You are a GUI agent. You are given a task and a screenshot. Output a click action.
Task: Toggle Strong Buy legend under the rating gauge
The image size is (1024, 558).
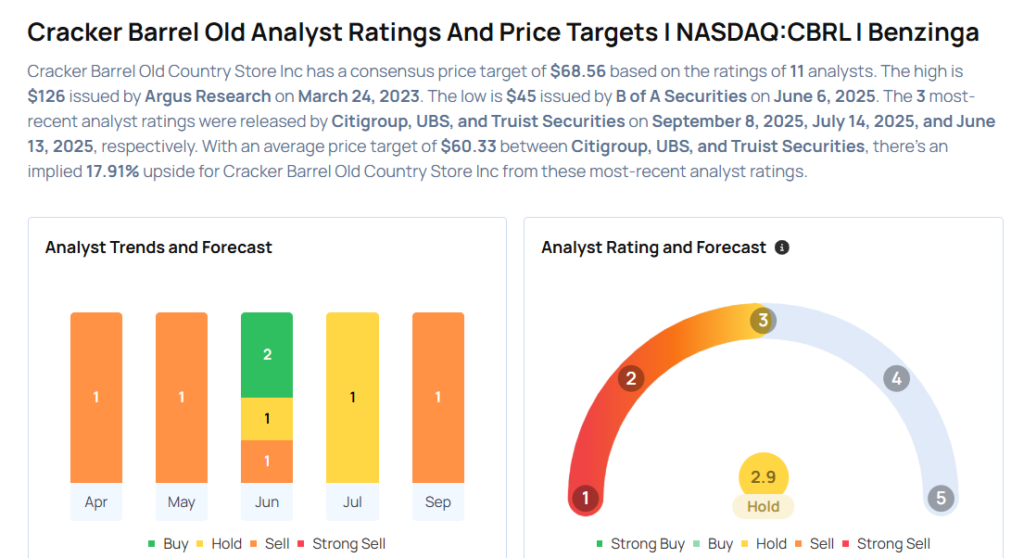click(x=640, y=544)
